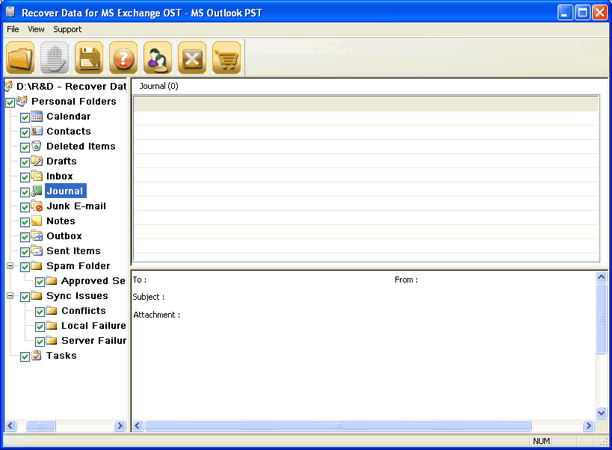Select the Drafts folder label
The image size is (612, 450).
click(x=61, y=161)
